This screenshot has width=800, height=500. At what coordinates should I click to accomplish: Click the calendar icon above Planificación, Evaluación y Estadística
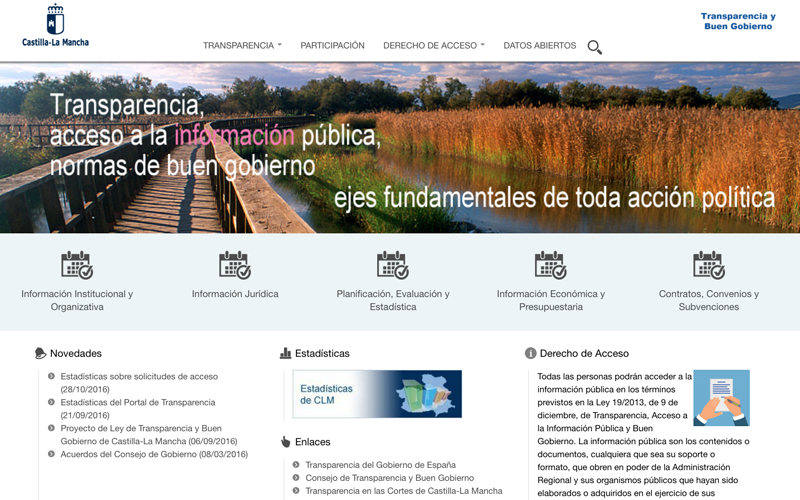393,265
